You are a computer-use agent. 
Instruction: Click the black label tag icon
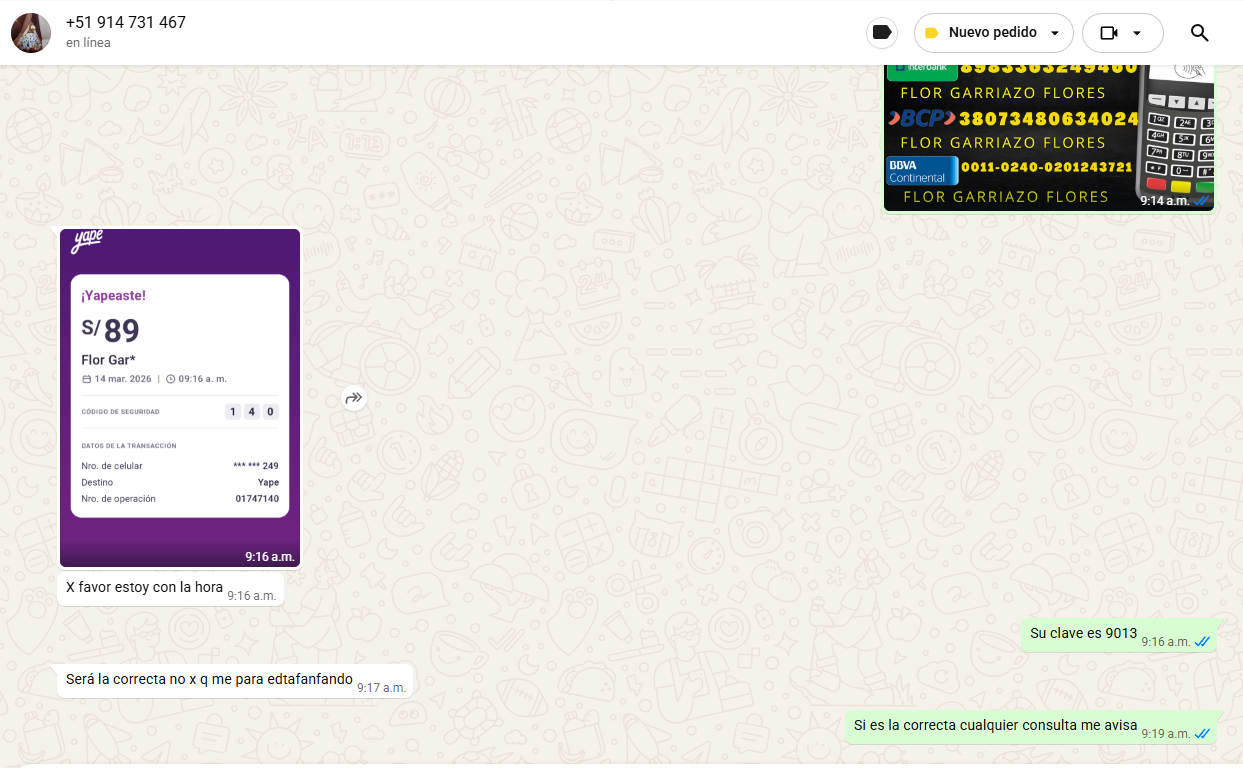click(881, 33)
